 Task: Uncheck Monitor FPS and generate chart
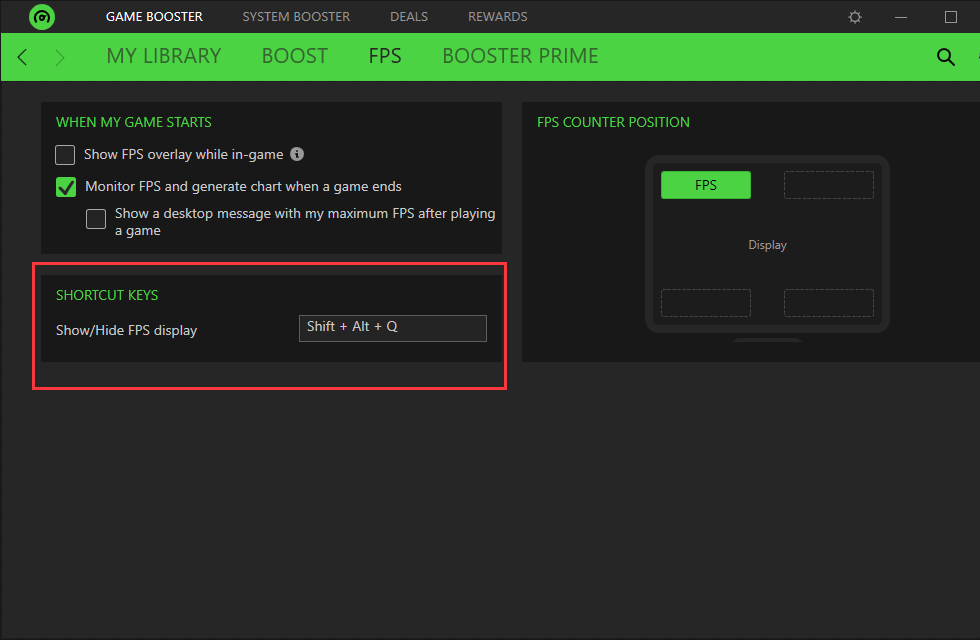coord(66,187)
